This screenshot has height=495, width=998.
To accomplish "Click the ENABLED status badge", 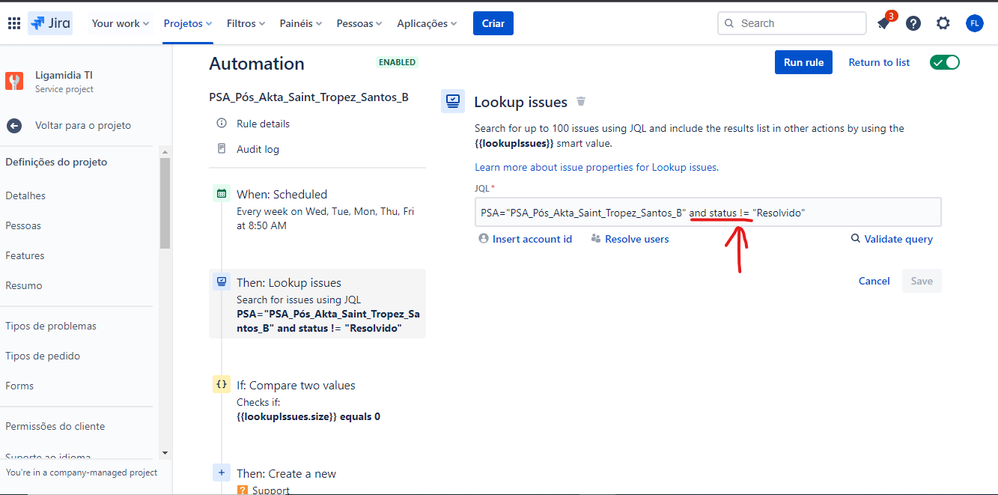I will click(397, 62).
